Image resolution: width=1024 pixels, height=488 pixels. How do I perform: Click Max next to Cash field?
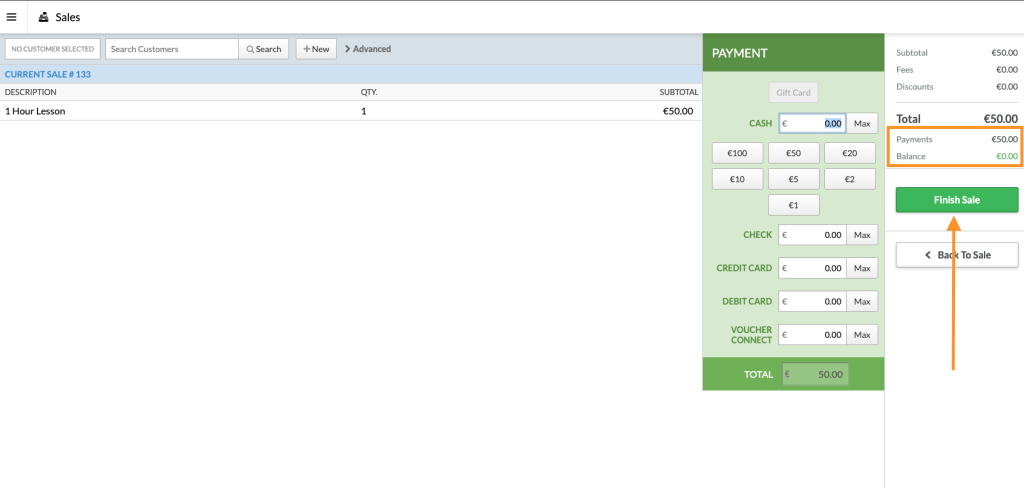[862, 124]
